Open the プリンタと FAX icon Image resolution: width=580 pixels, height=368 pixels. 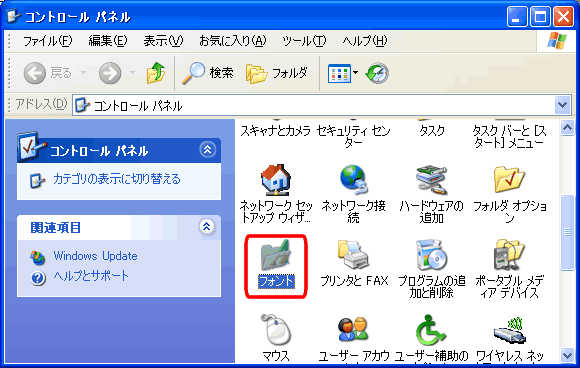(354, 255)
